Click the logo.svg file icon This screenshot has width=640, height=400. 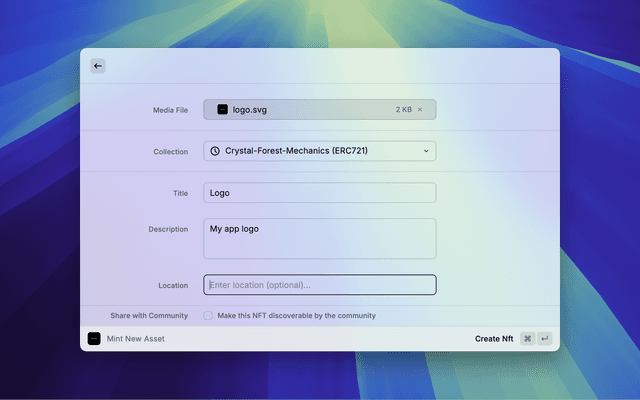(x=222, y=110)
